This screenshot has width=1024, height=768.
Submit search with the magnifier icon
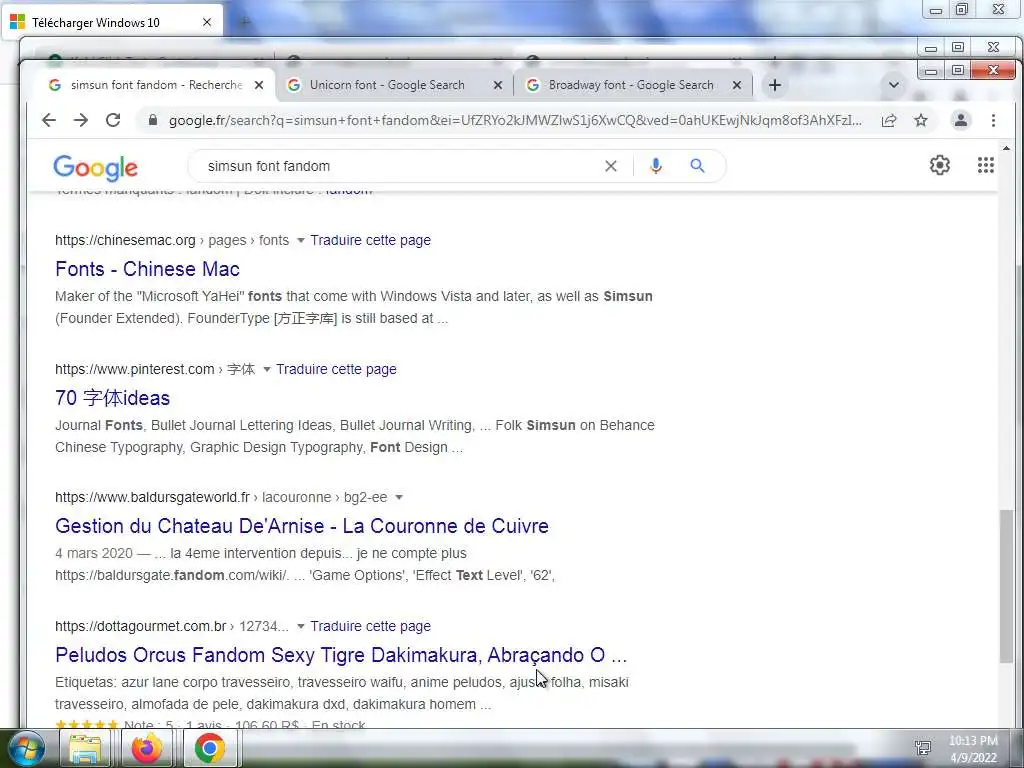(697, 166)
